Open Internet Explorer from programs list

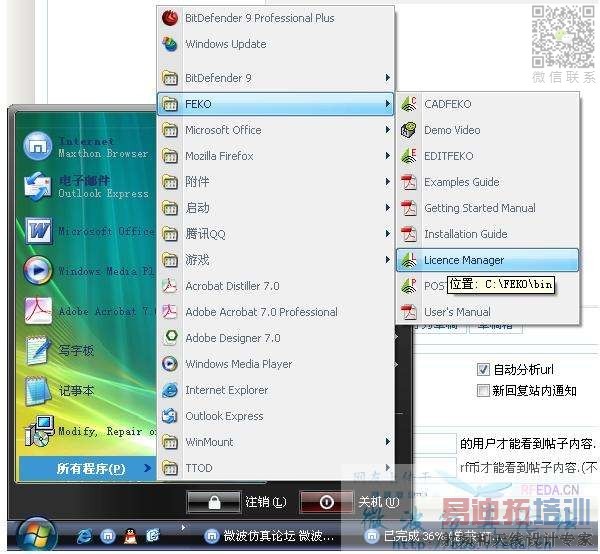(x=170, y=390)
